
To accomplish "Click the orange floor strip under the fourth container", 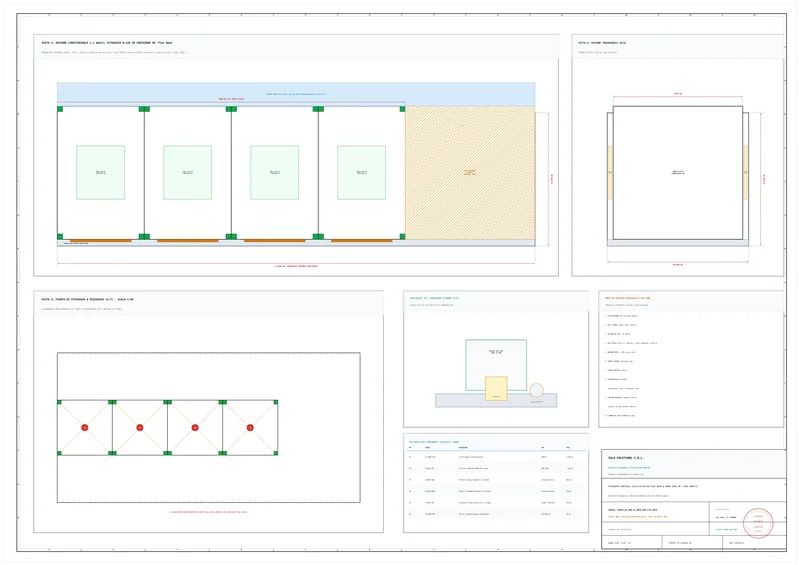I will point(362,240).
